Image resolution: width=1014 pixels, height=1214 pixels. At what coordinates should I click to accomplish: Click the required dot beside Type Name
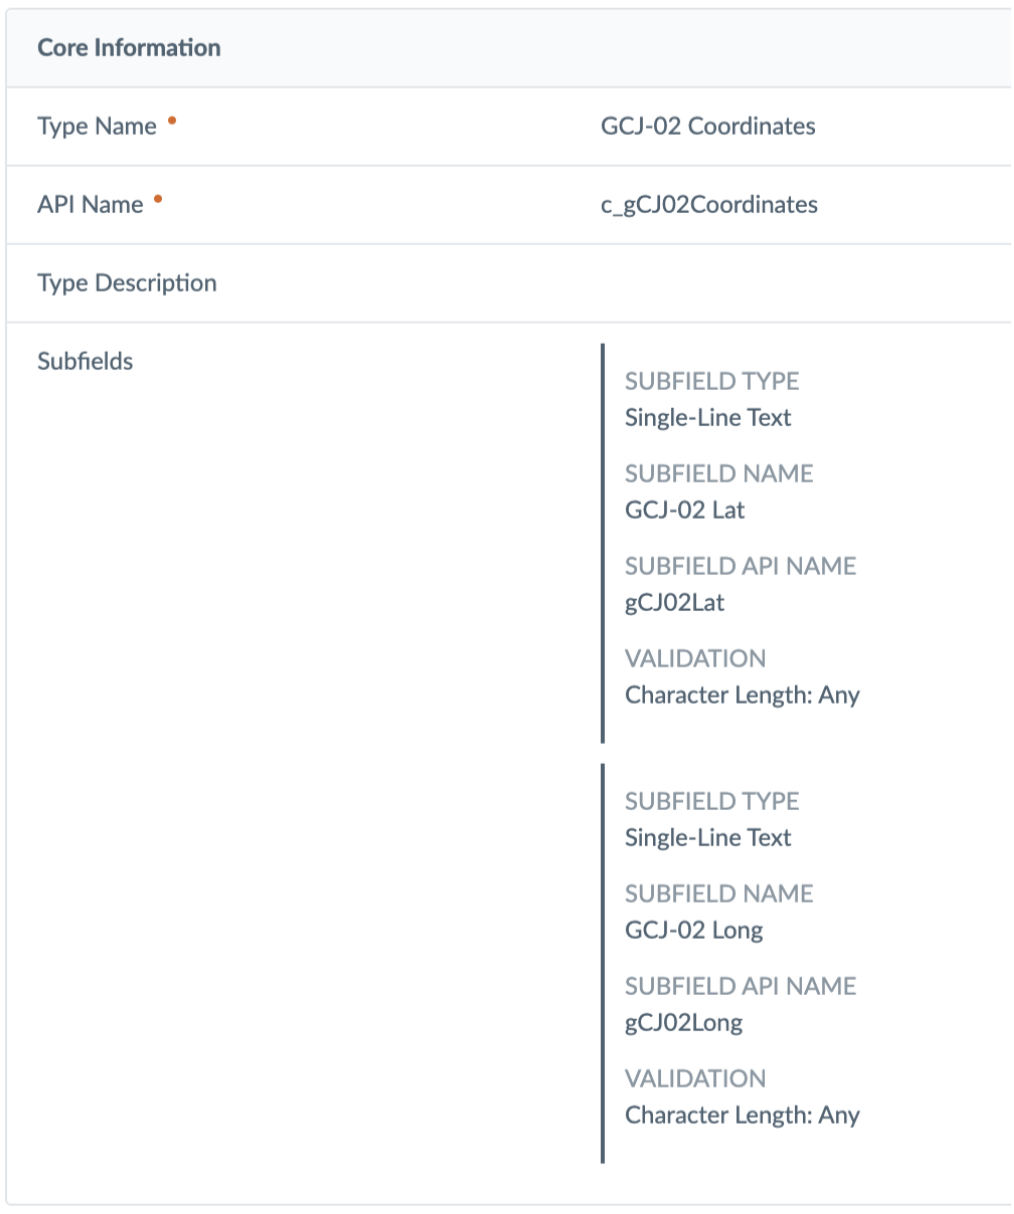(x=172, y=120)
